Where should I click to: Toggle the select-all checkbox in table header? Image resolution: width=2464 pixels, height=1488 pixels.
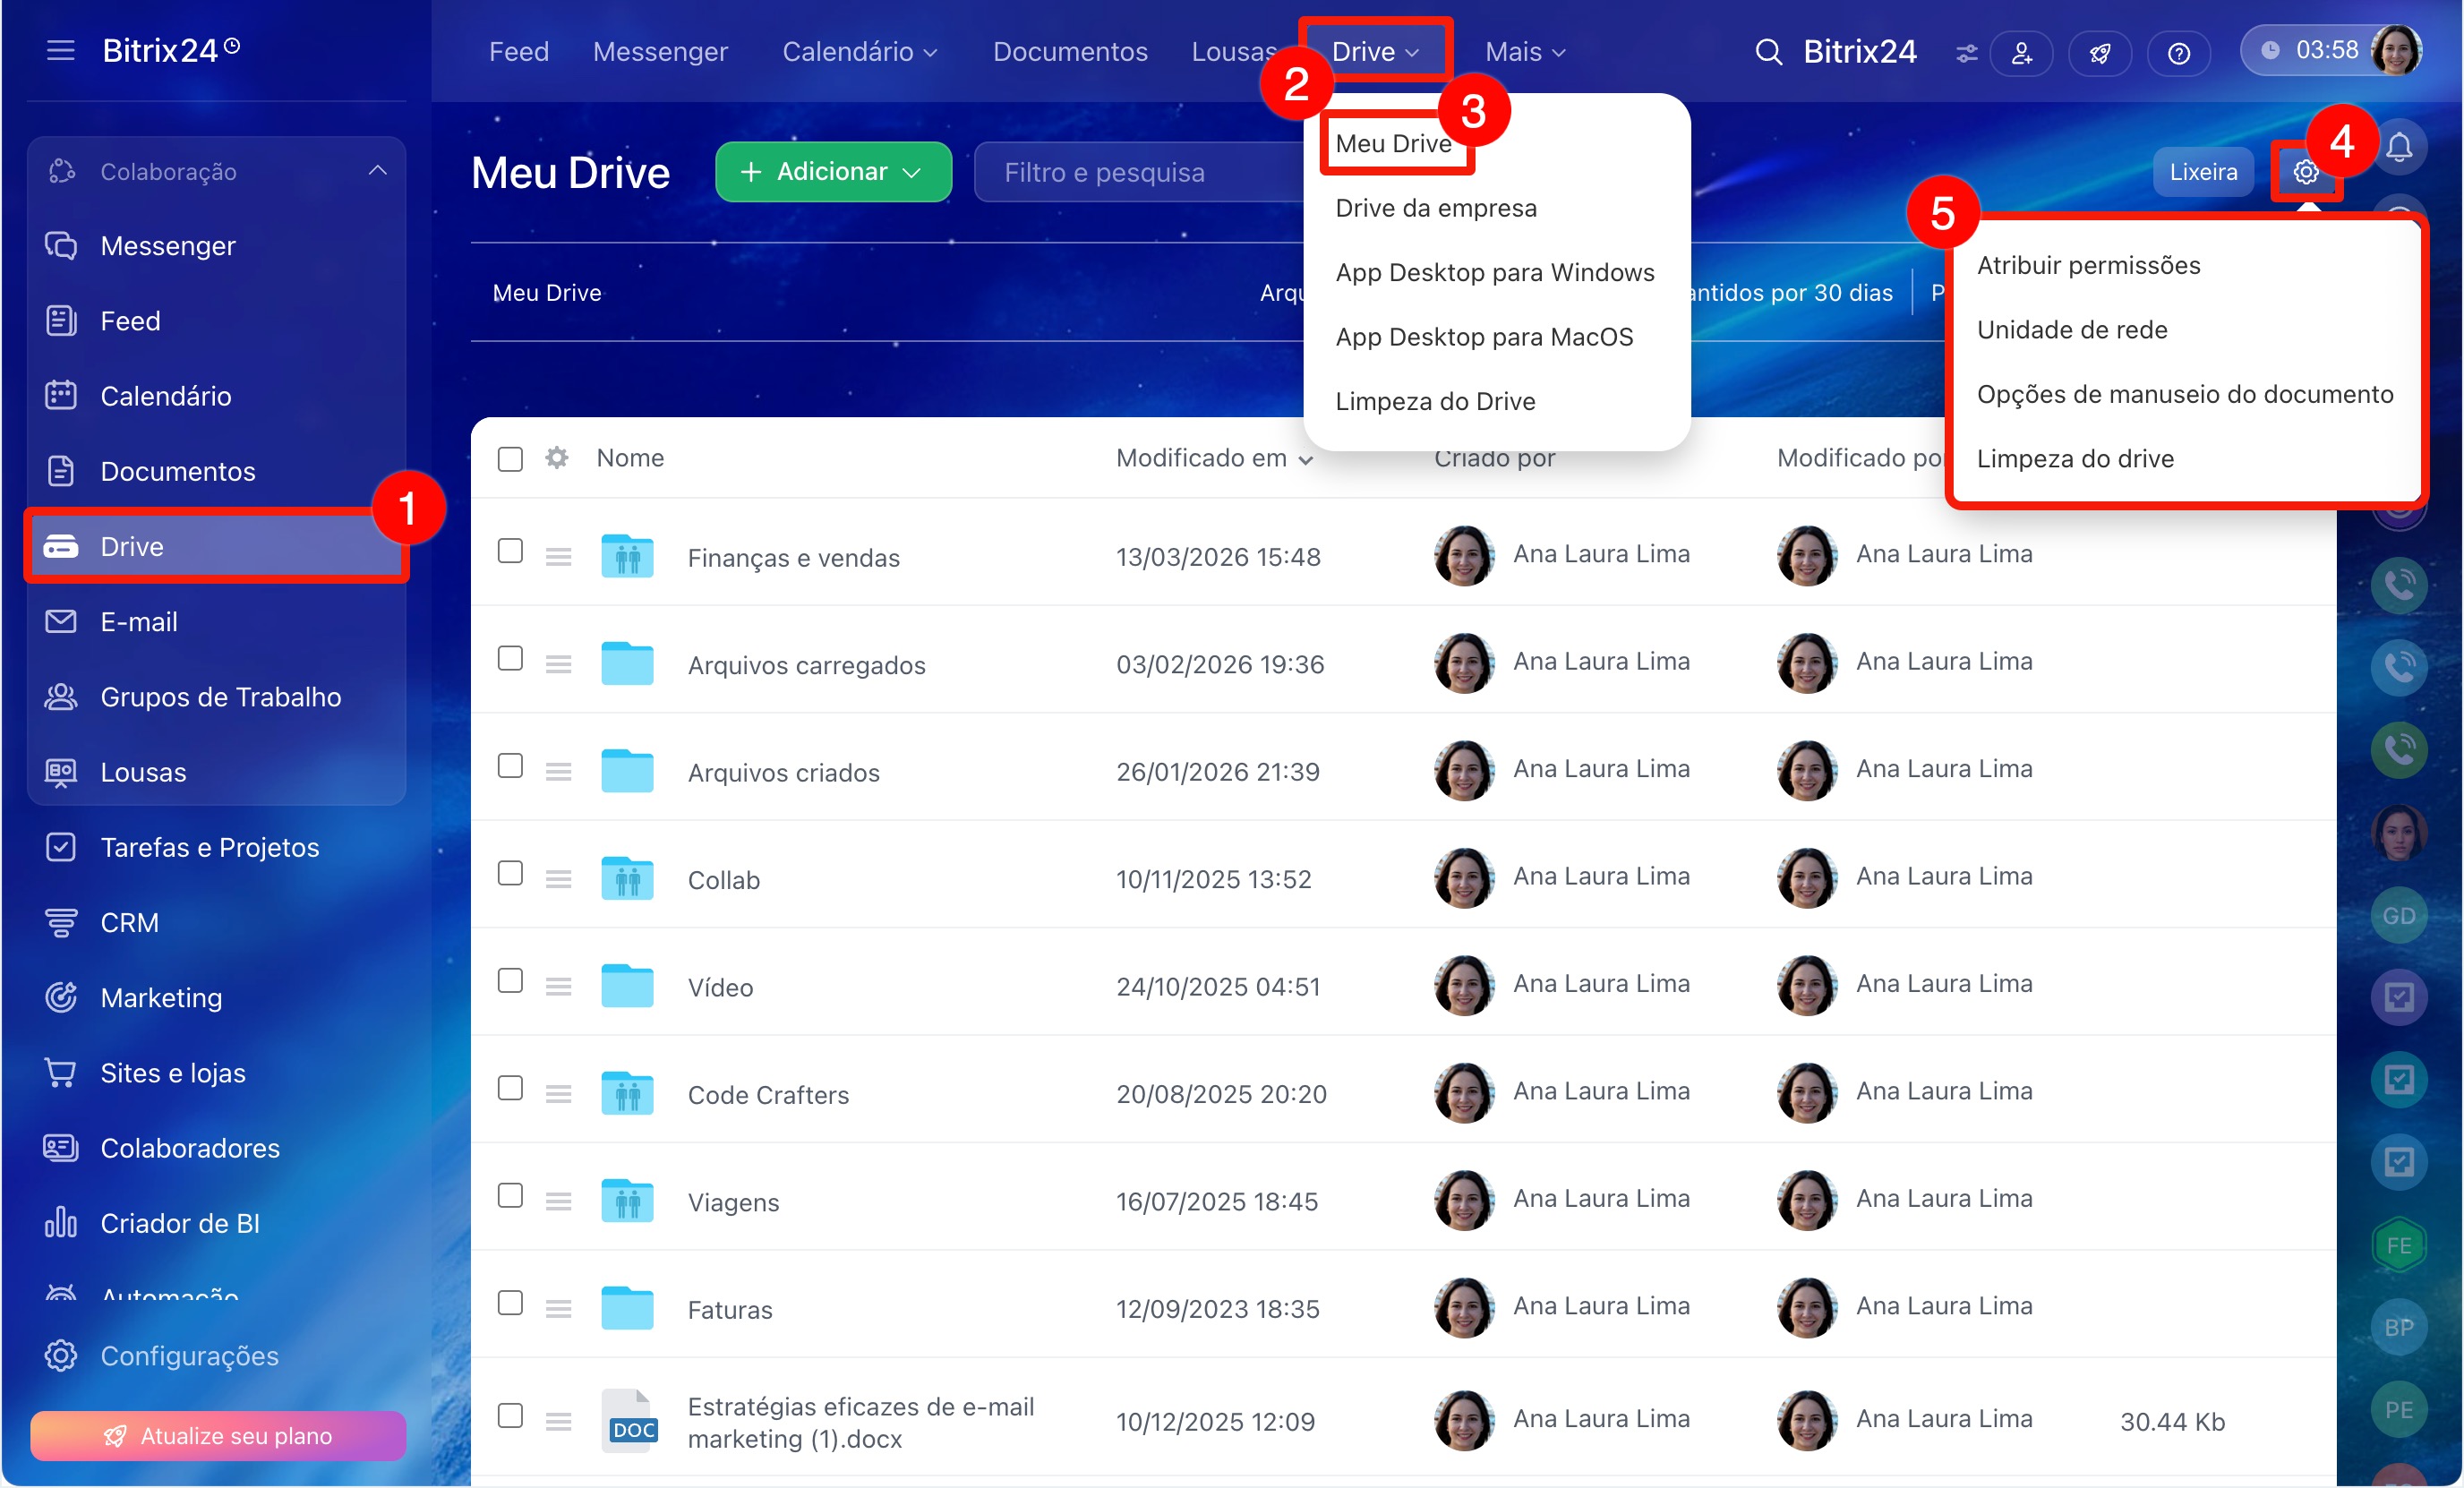[510, 459]
